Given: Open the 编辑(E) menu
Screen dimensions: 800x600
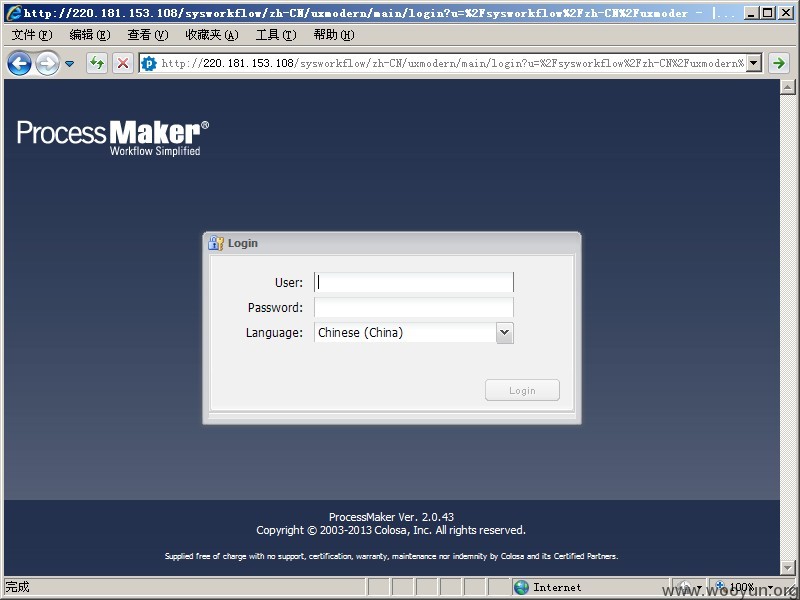Looking at the screenshot, I should pyautogui.click(x=90, y=35).
